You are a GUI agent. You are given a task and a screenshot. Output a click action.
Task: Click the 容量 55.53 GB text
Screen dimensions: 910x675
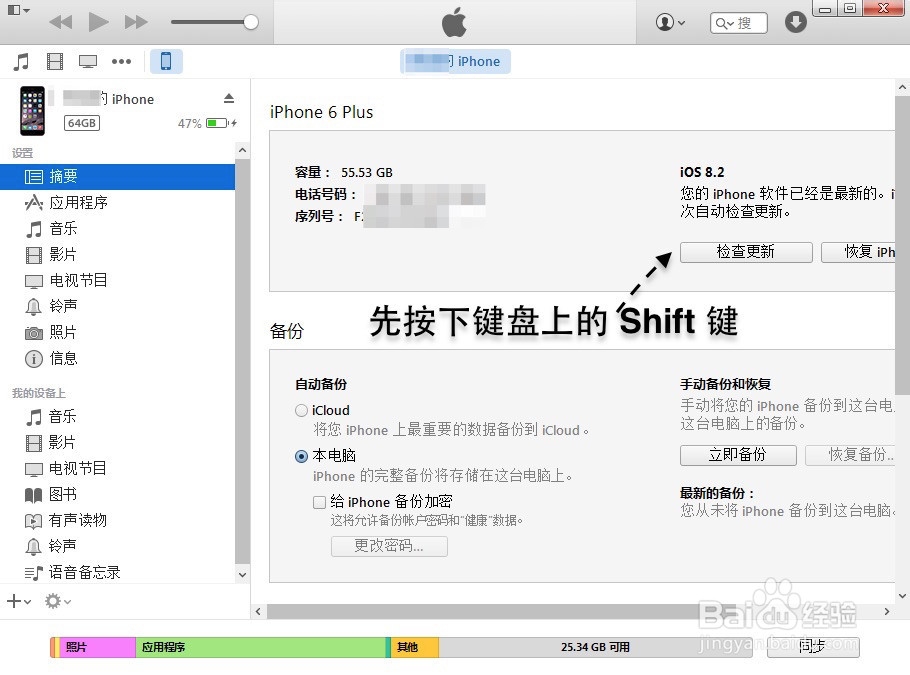pos(344,172)
